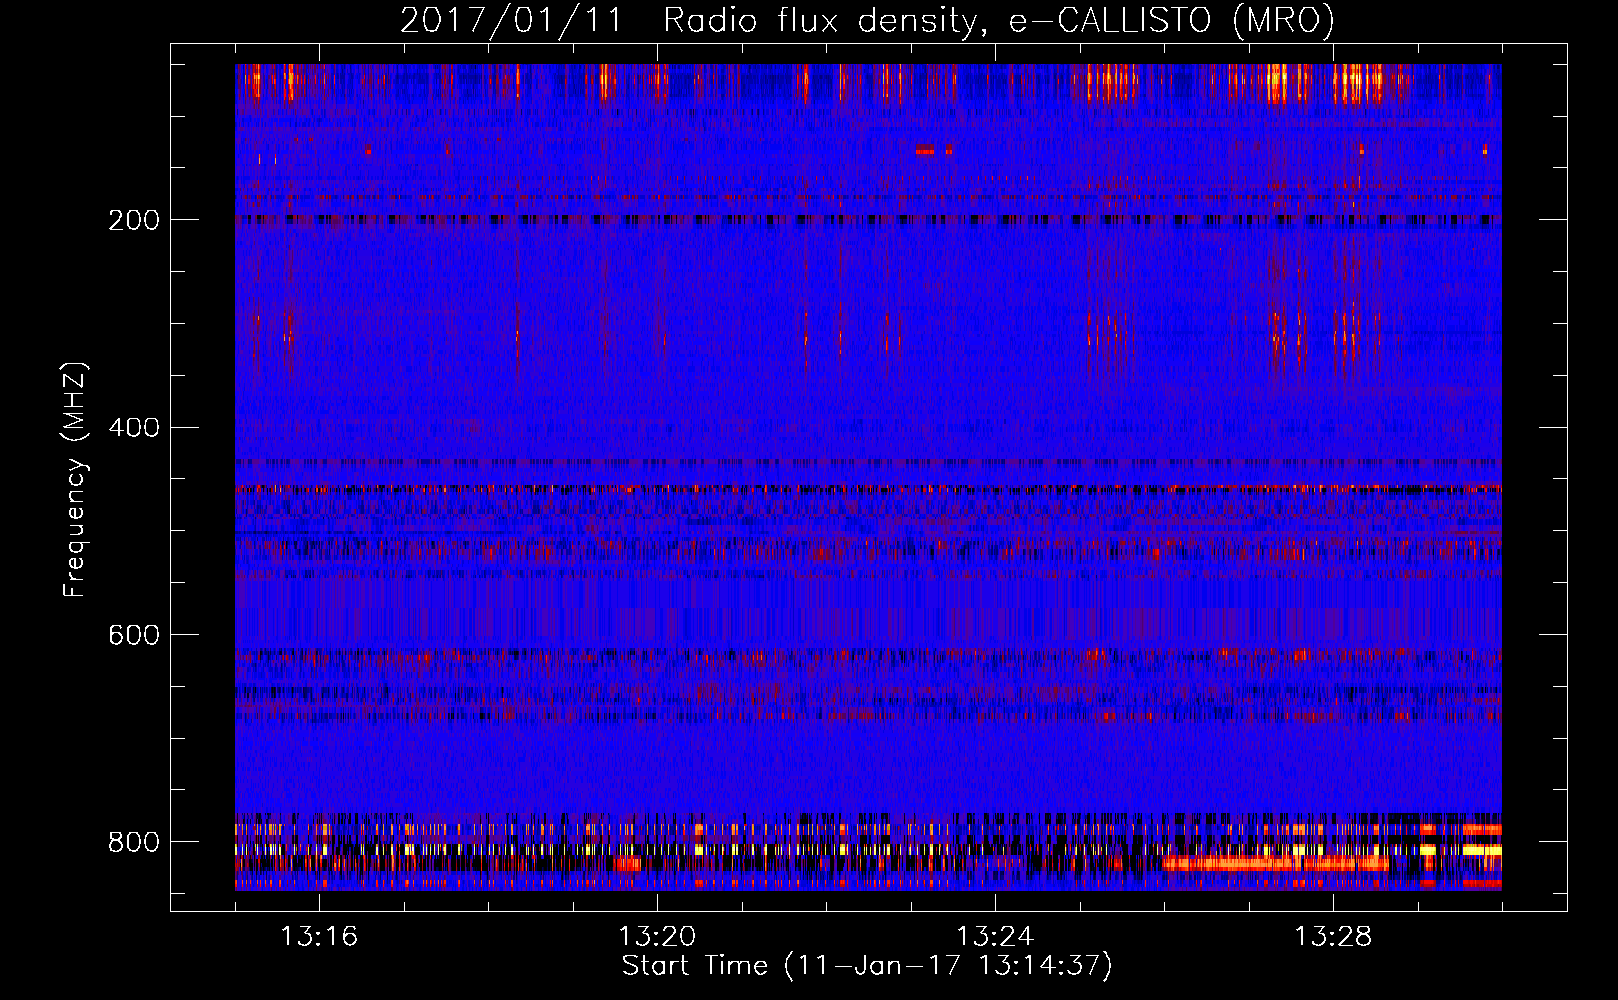Screen dimensions: 1618x1000
Task: Select the 13:24 time tick label
Action: coord(995,936)
